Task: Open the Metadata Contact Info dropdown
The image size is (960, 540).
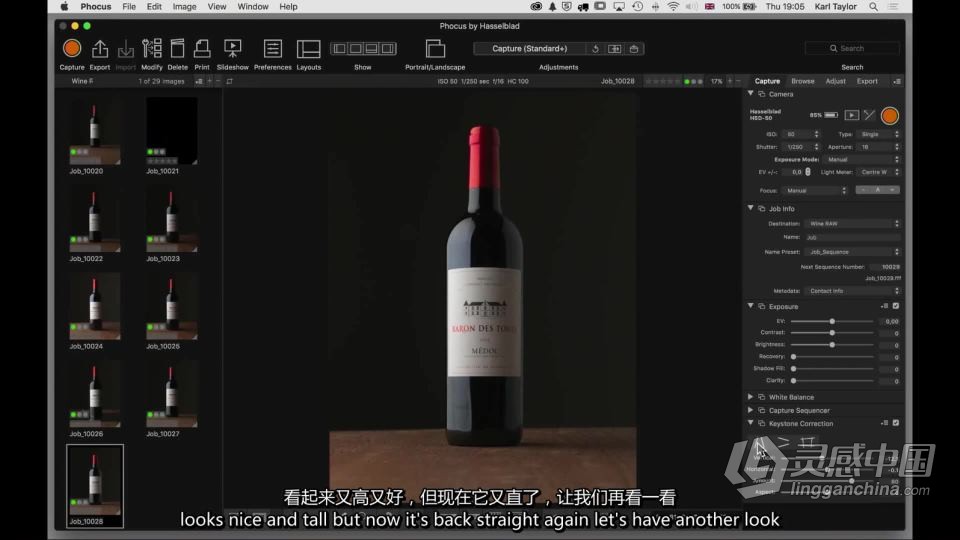Action: tap(853, 291)
